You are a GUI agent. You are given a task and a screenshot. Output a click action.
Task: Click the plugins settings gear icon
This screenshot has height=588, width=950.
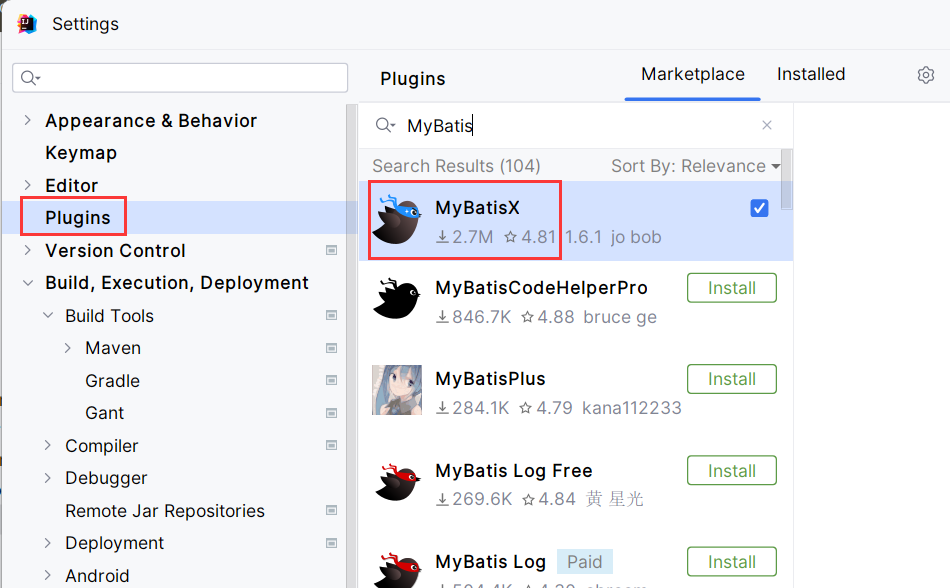click(x=925, y=74)
